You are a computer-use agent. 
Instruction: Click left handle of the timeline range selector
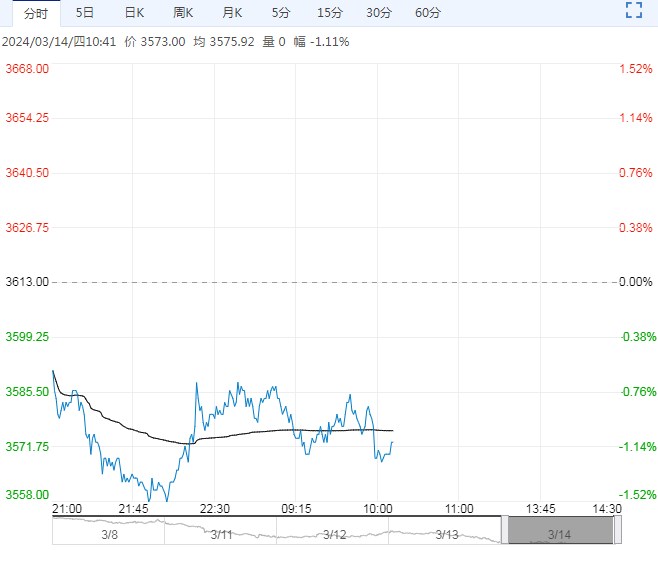505,530
